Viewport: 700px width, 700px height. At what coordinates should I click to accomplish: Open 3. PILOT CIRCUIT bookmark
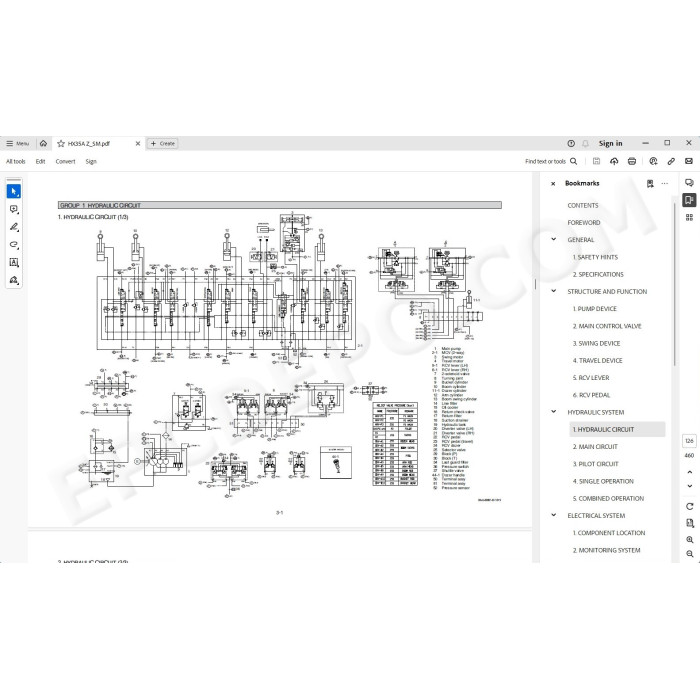click(x=596, y=464)
